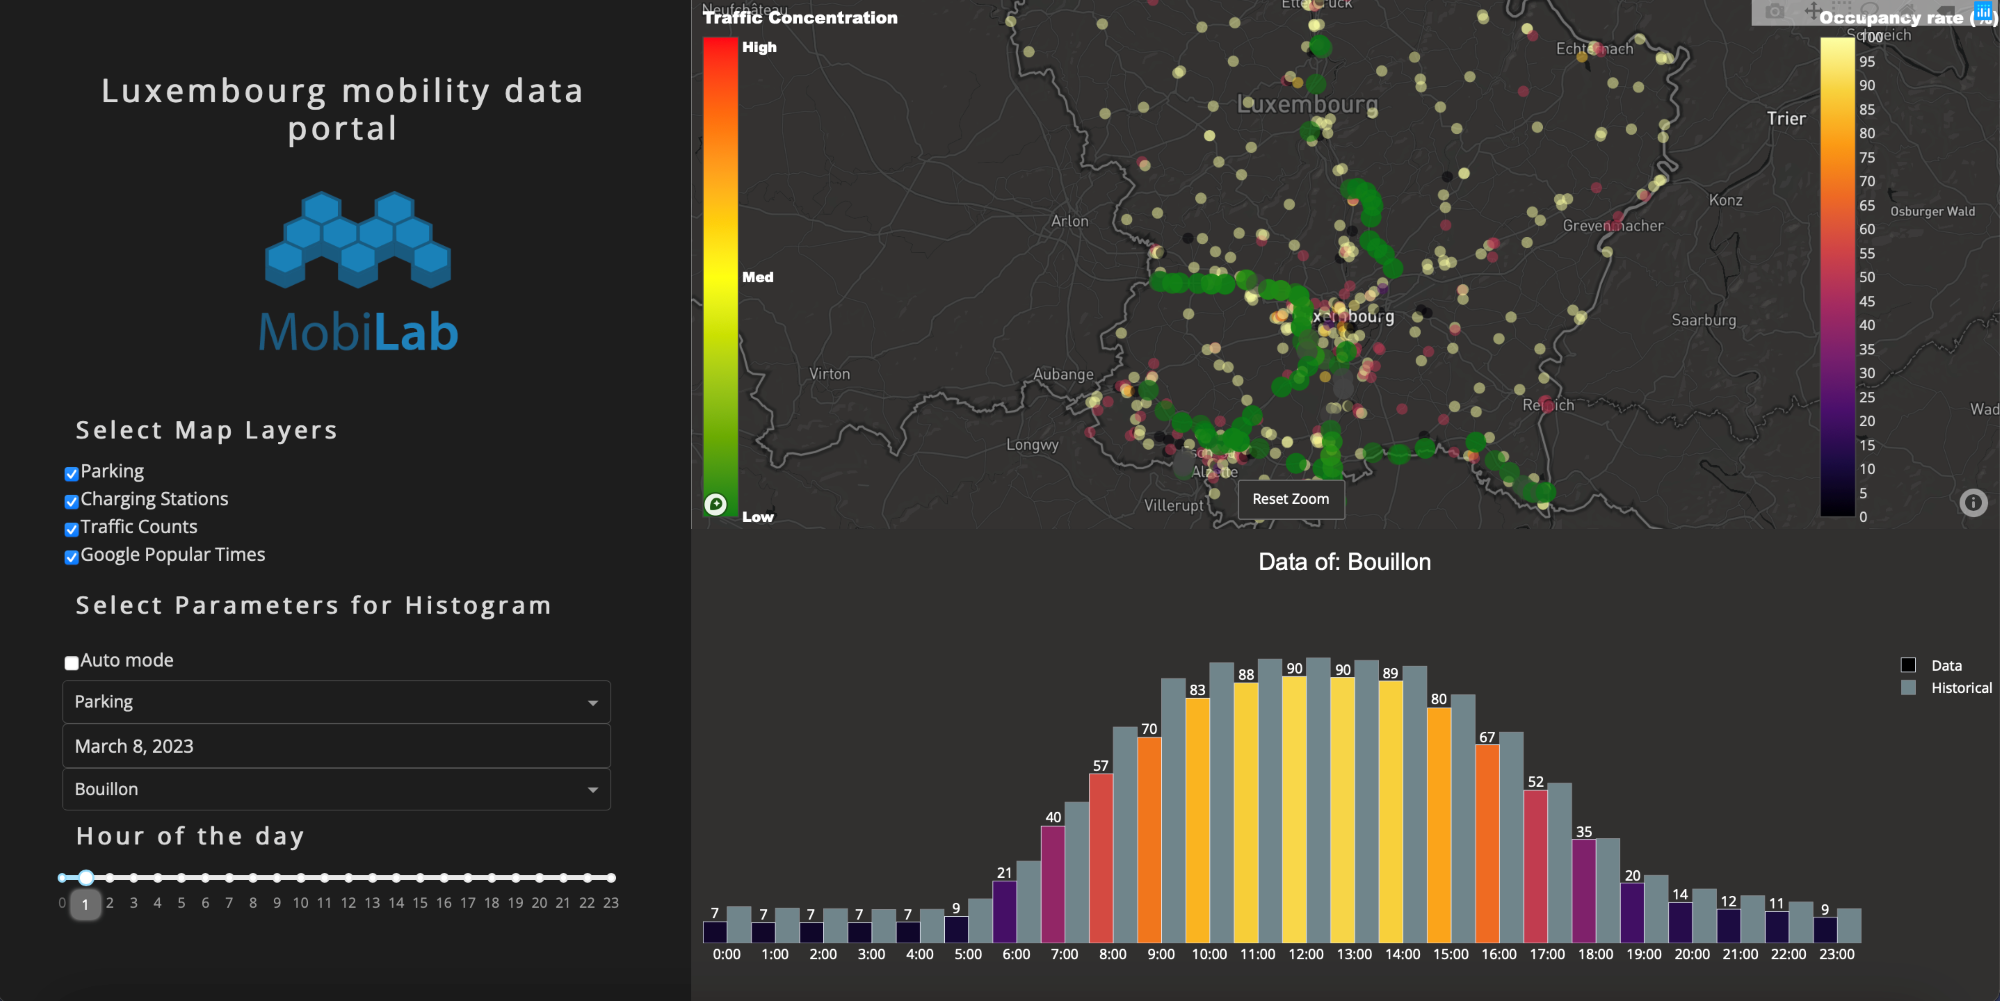Screen dimensions: 2000x1001
Task: Click the 12:00 bar labeled 90
Action: (x=1294, y=810)
